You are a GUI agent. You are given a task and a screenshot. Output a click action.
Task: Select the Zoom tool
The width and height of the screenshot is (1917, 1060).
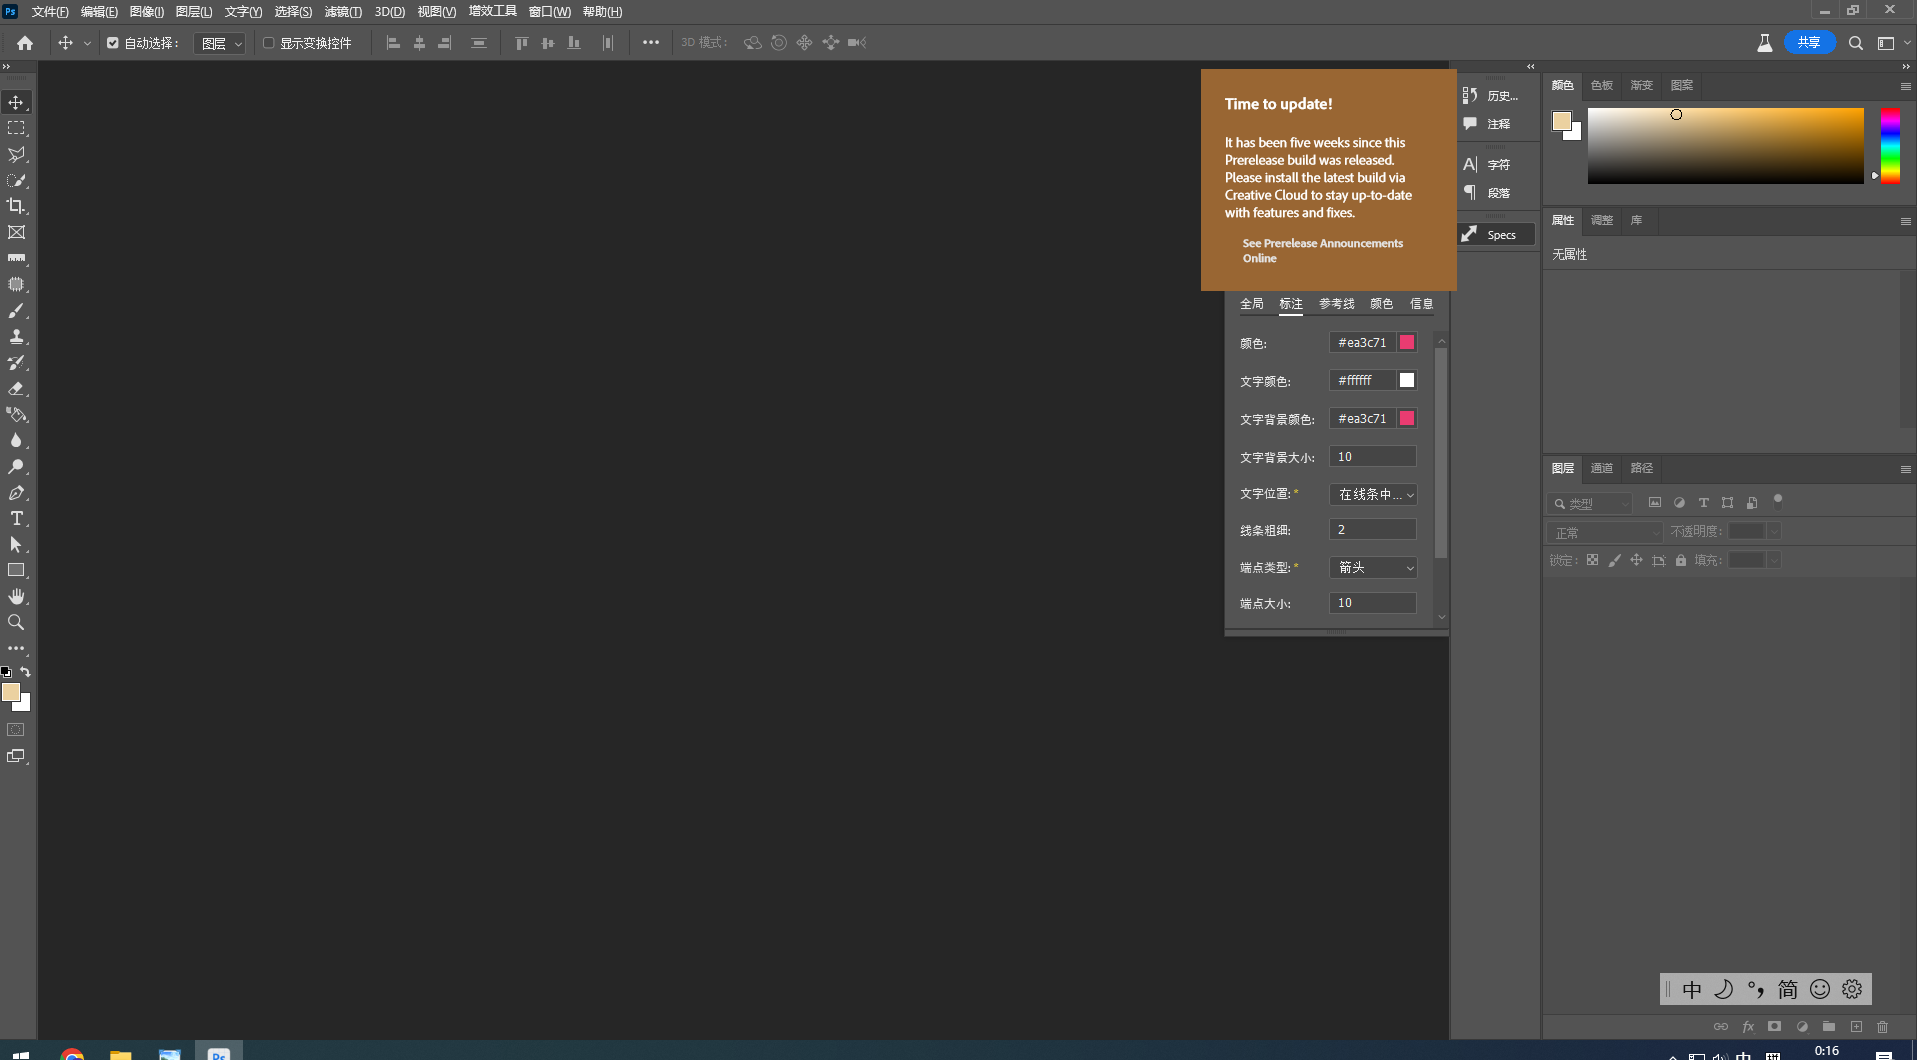(x=16, y=622)
